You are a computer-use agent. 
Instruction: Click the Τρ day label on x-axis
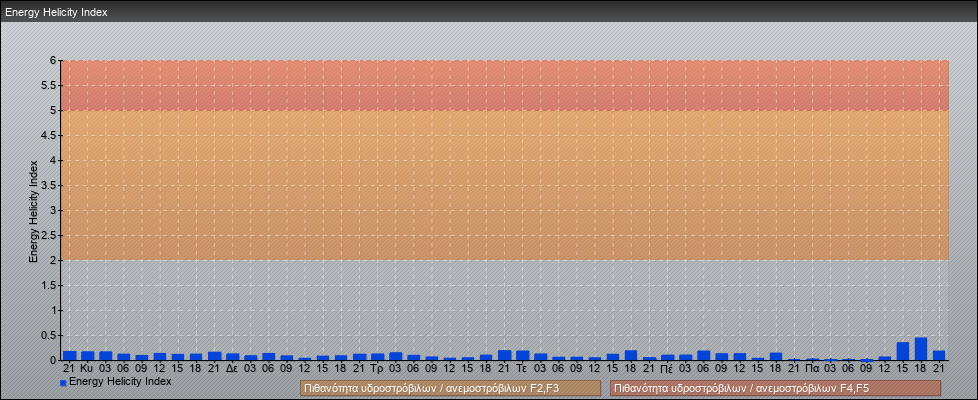[x=377, y=369]
